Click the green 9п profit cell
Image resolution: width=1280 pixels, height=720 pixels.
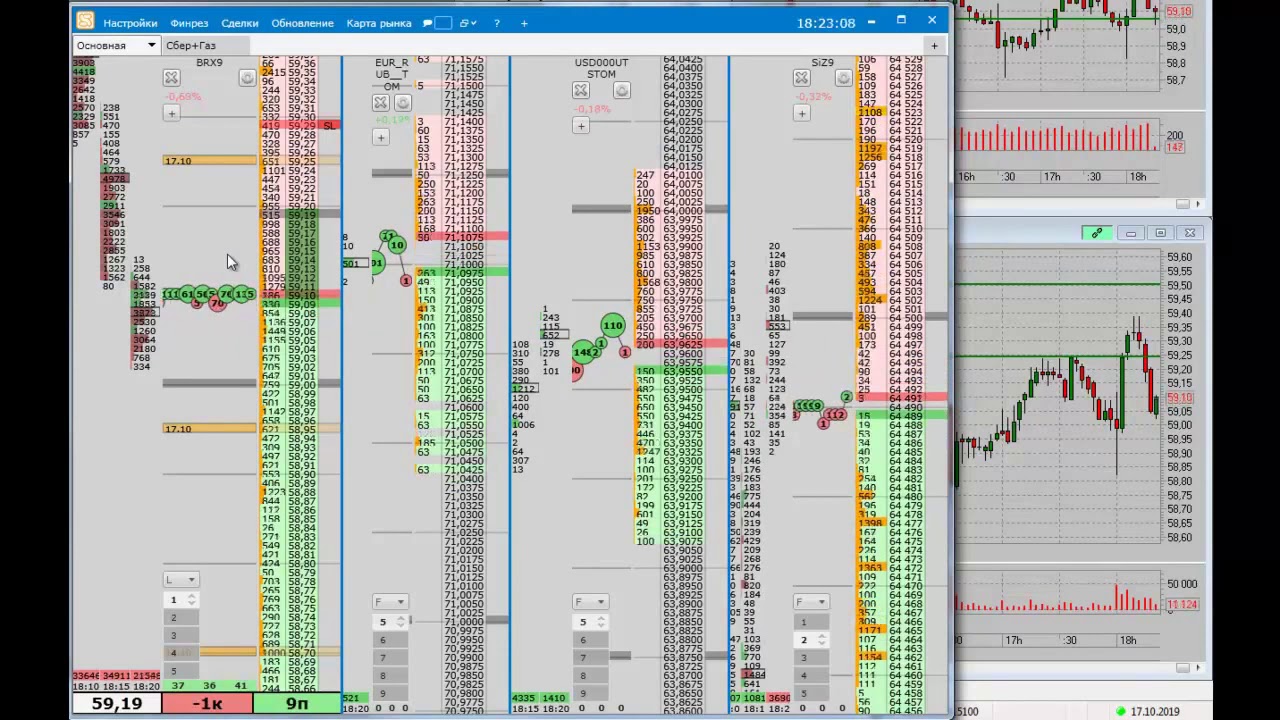point(297,704)
